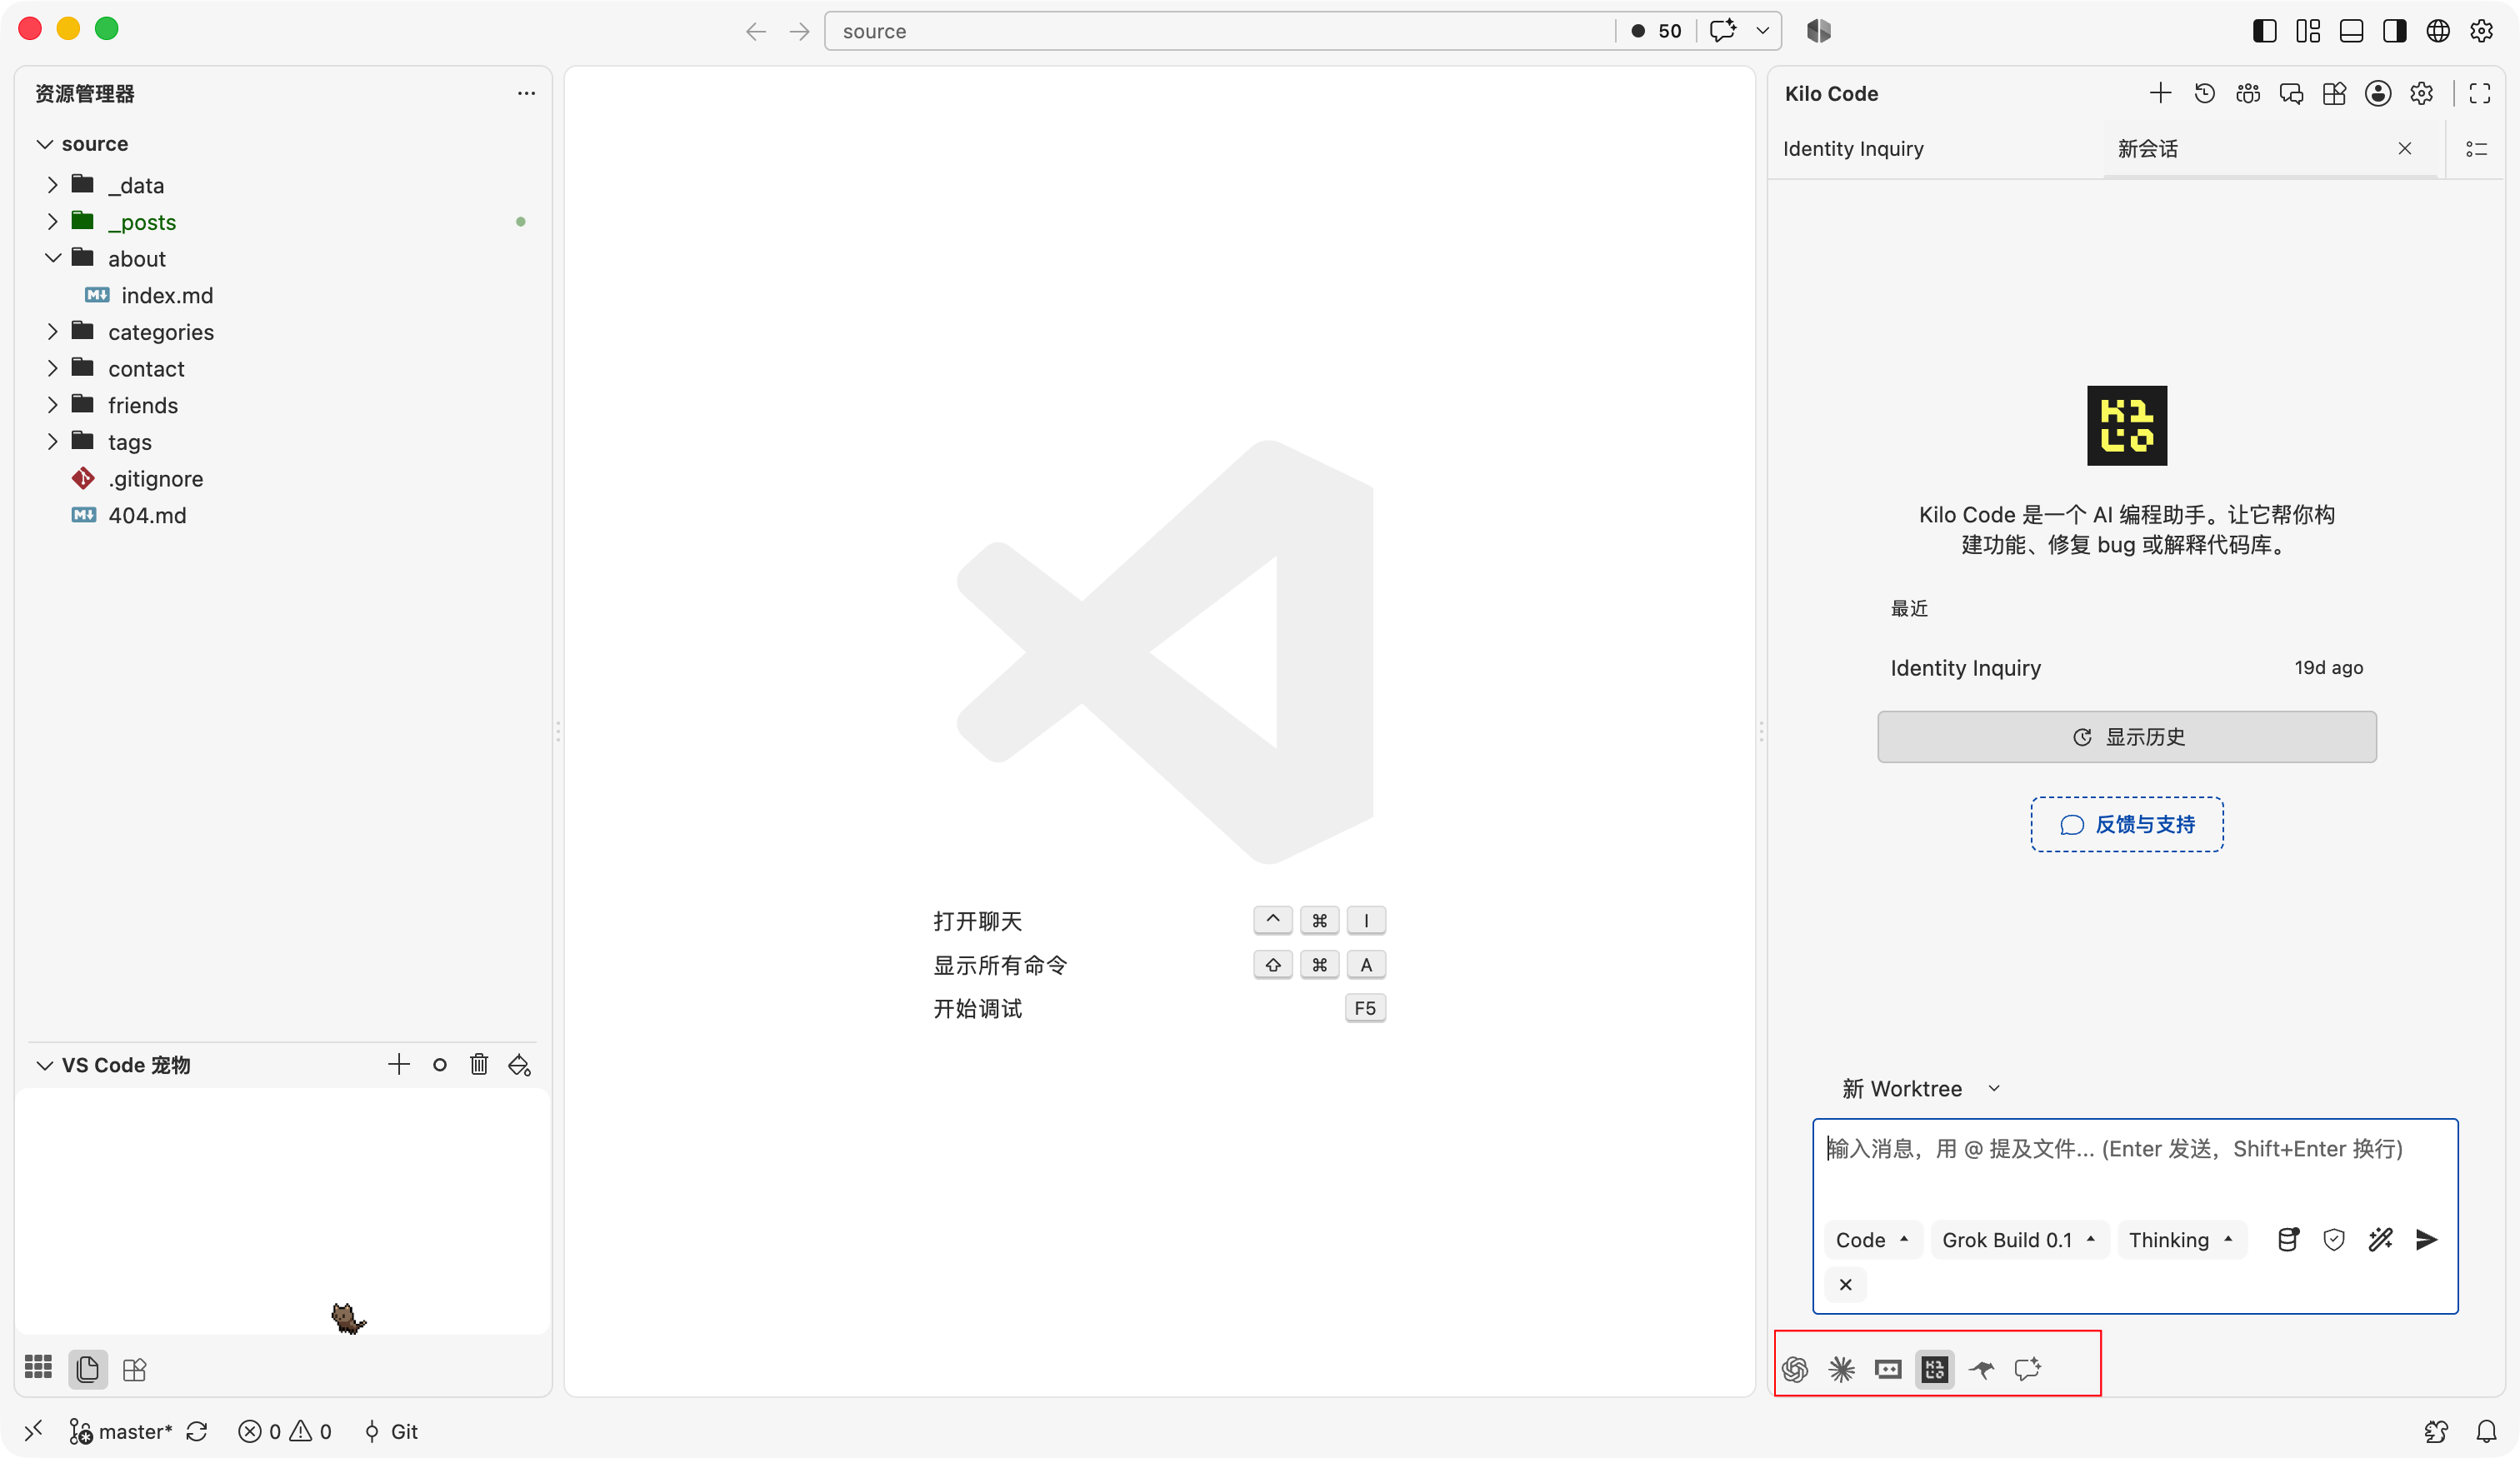This screenshot has height=1458, width=2520.
Task: Collapse the about folder
Action: tap(53, 258)
